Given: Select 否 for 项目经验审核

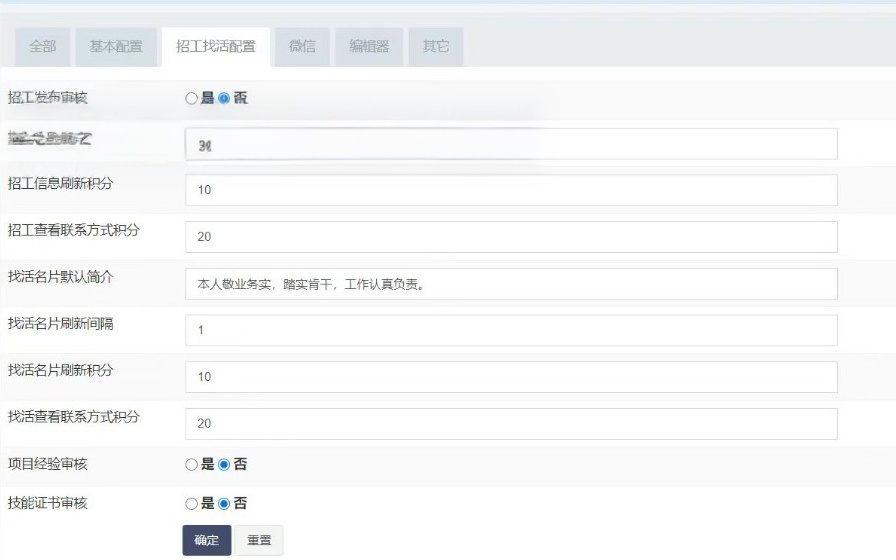Looking at the screenshot, I should (x=224, y=465).
